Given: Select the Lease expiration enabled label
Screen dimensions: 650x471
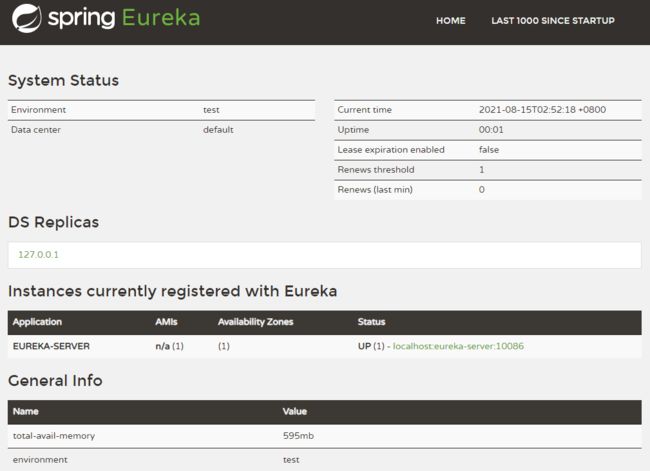Looking at the screenshot, I should (391, 150).
